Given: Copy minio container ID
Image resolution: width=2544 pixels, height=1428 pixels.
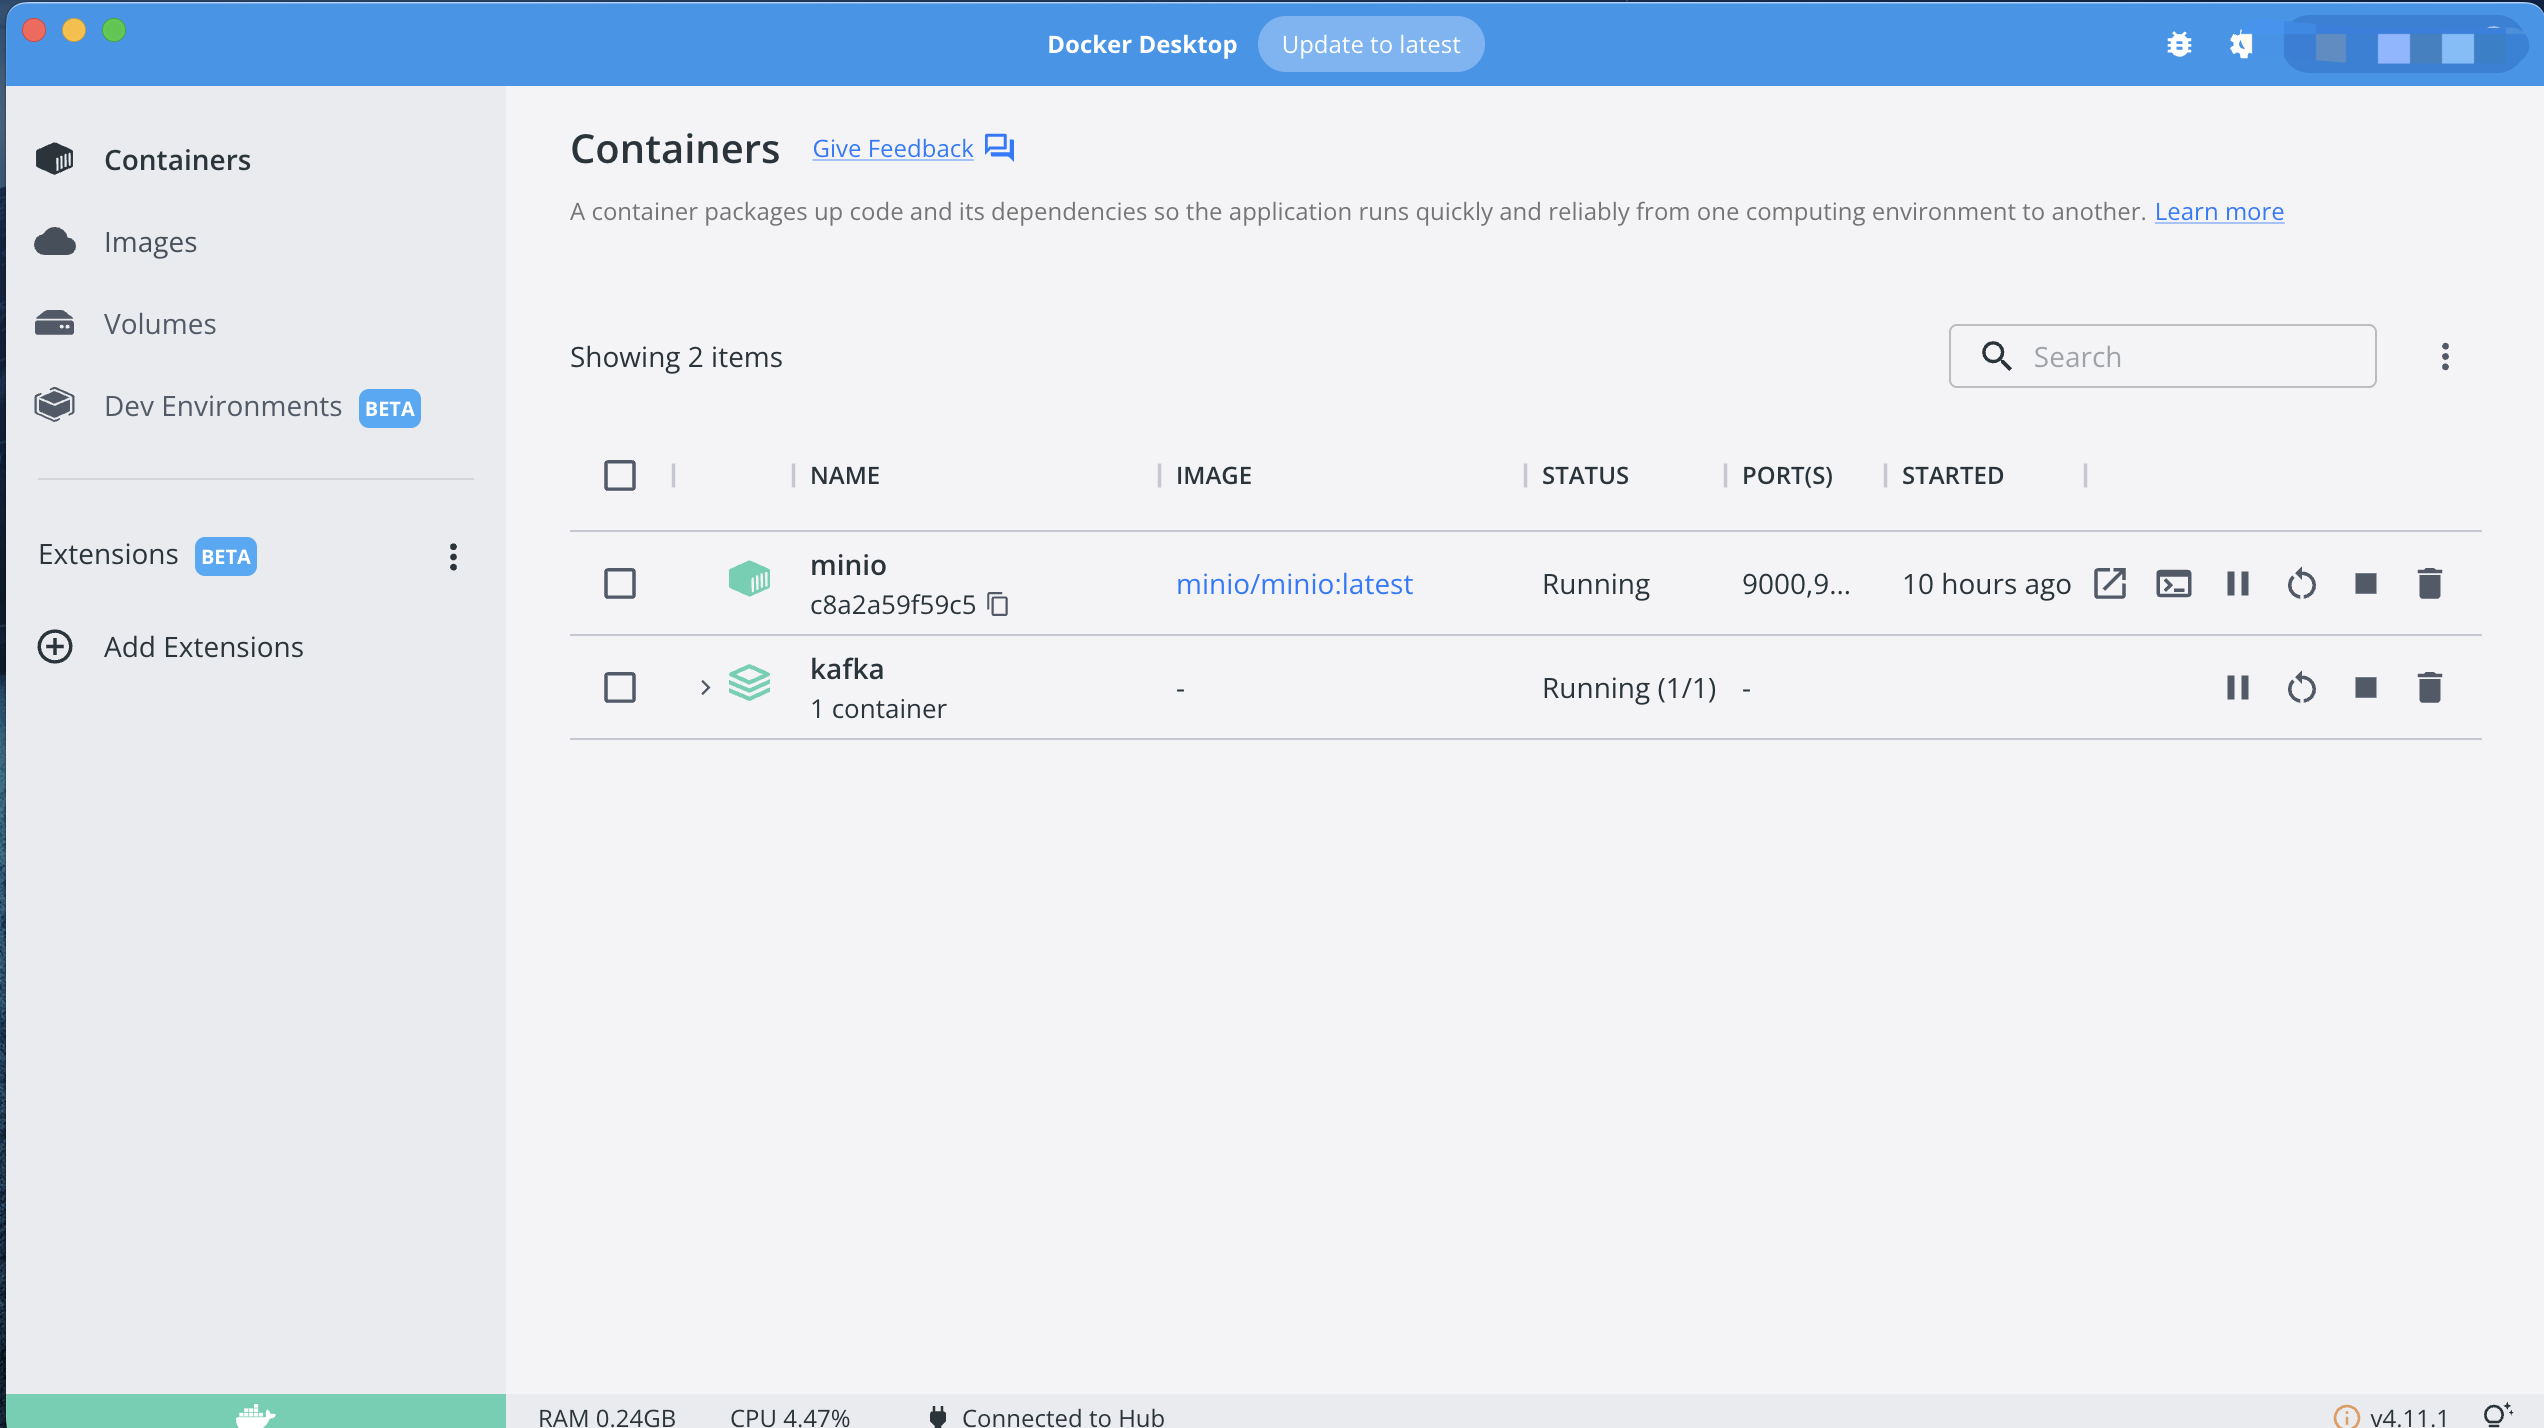Looking at the screenshot, I should point(998,604).
